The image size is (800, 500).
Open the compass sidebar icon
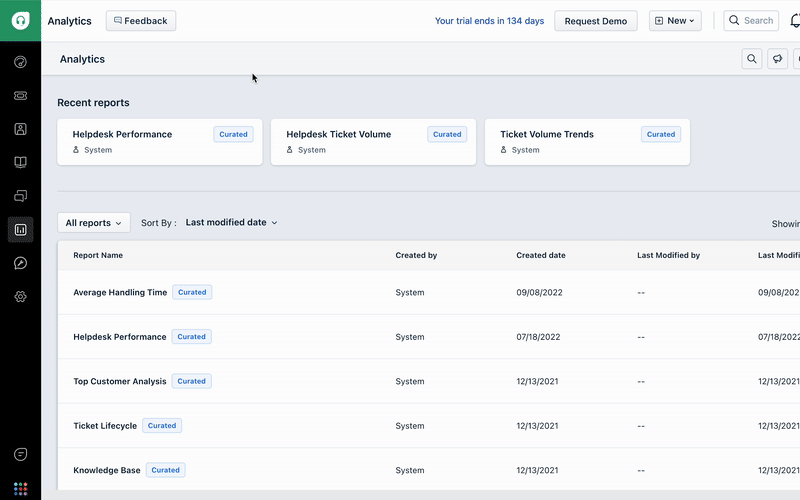20,263
